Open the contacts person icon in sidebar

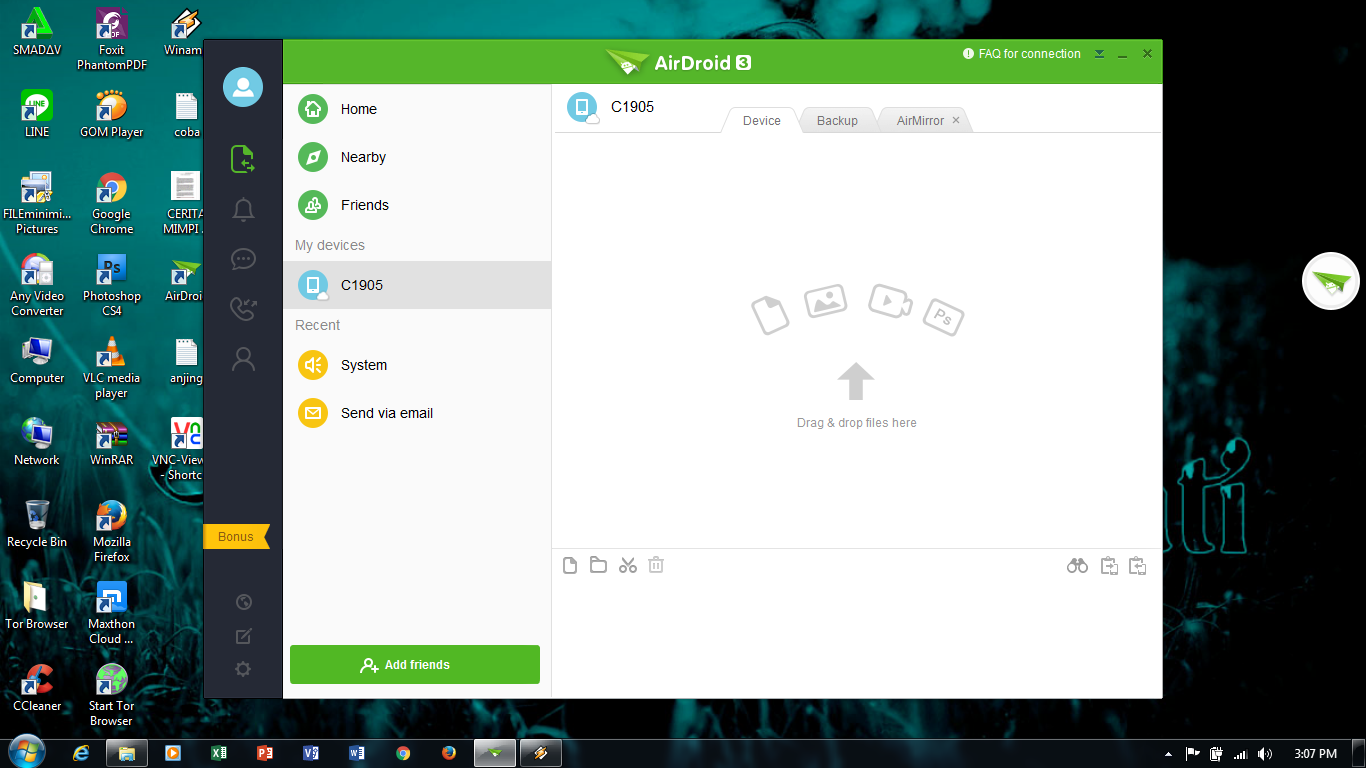click(x=243, y=359)
